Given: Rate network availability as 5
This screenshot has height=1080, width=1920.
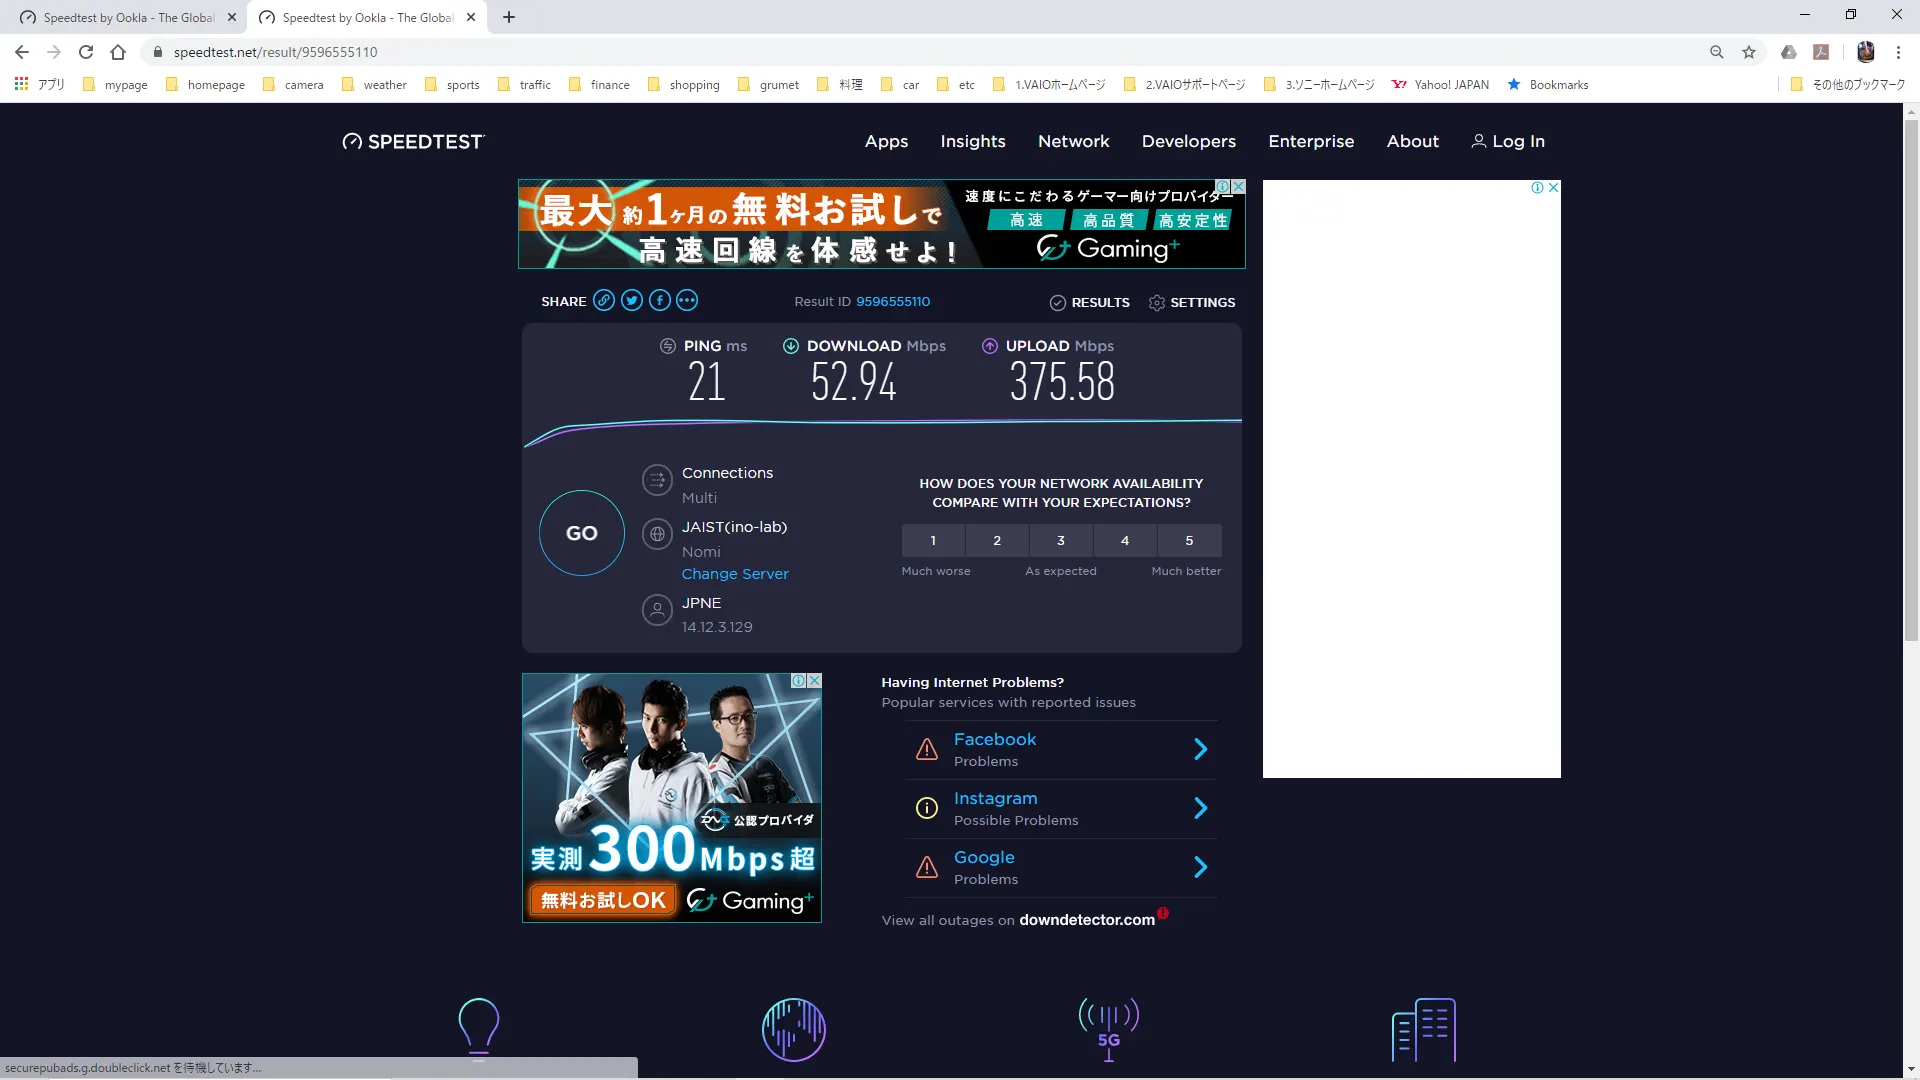Looking at the screenshot, I should 1189,541.
